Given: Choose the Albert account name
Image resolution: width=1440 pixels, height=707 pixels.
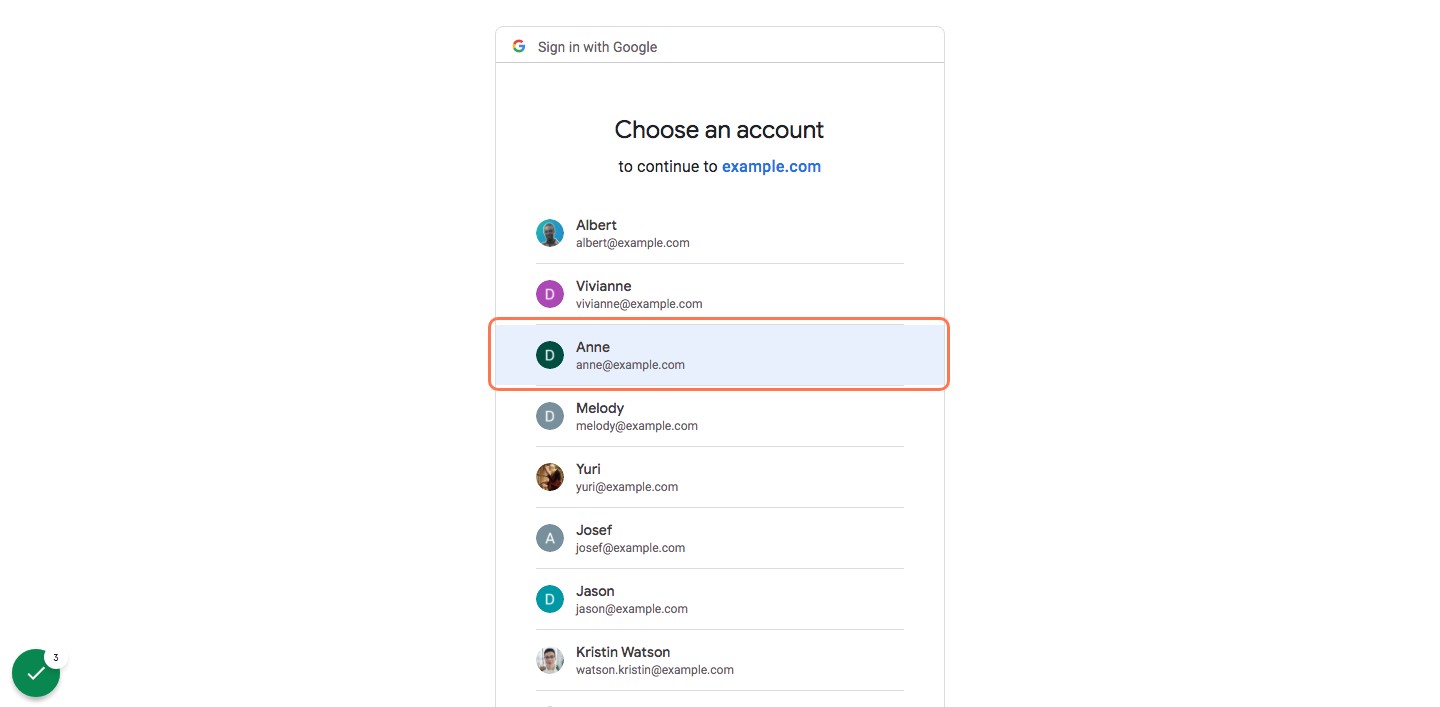Looking at the screenshot, I should click(596, 225).
